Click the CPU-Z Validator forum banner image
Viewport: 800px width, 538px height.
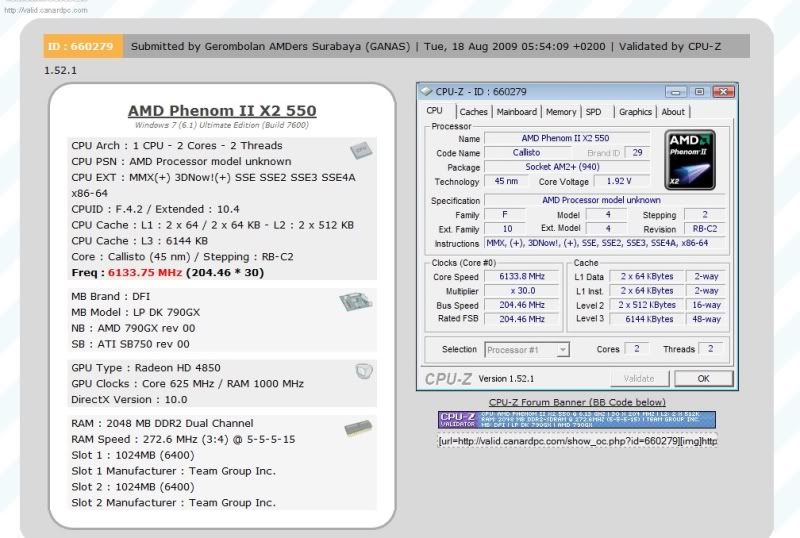click(x=576, y=420)
